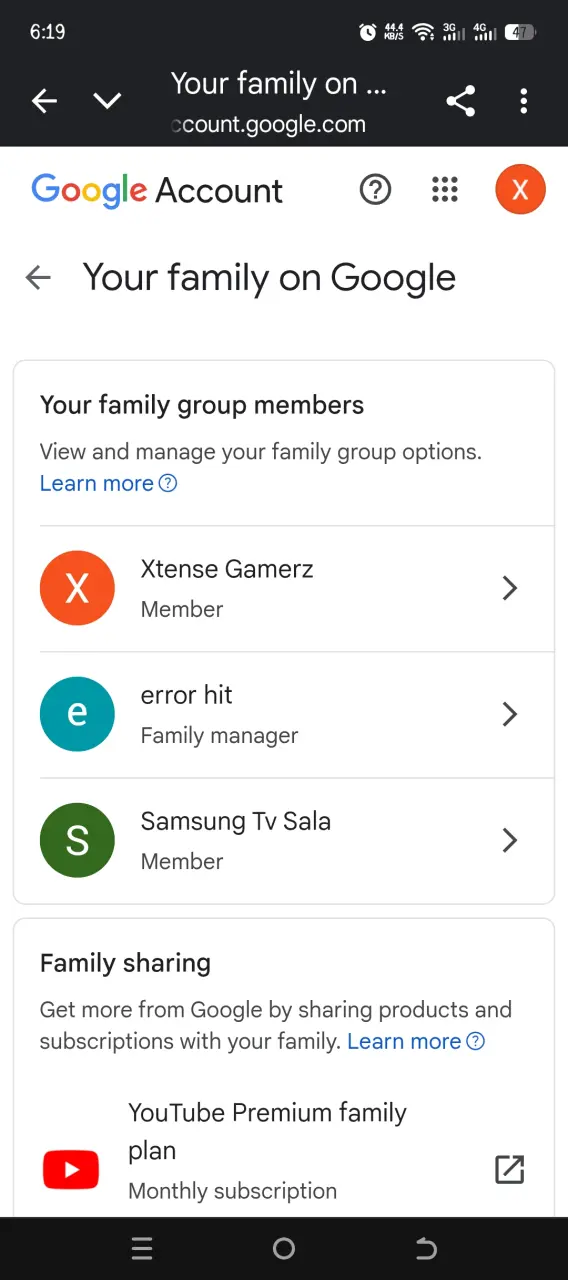
Task: Expand Xtense Gamerz chevron arrow
Action: (x=509, y=588)
